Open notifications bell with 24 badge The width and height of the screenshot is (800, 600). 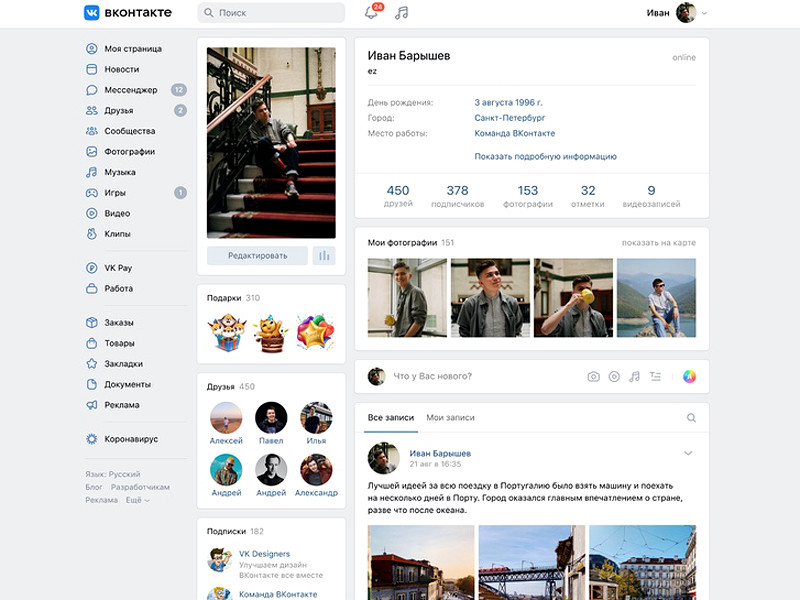[372, 13]
